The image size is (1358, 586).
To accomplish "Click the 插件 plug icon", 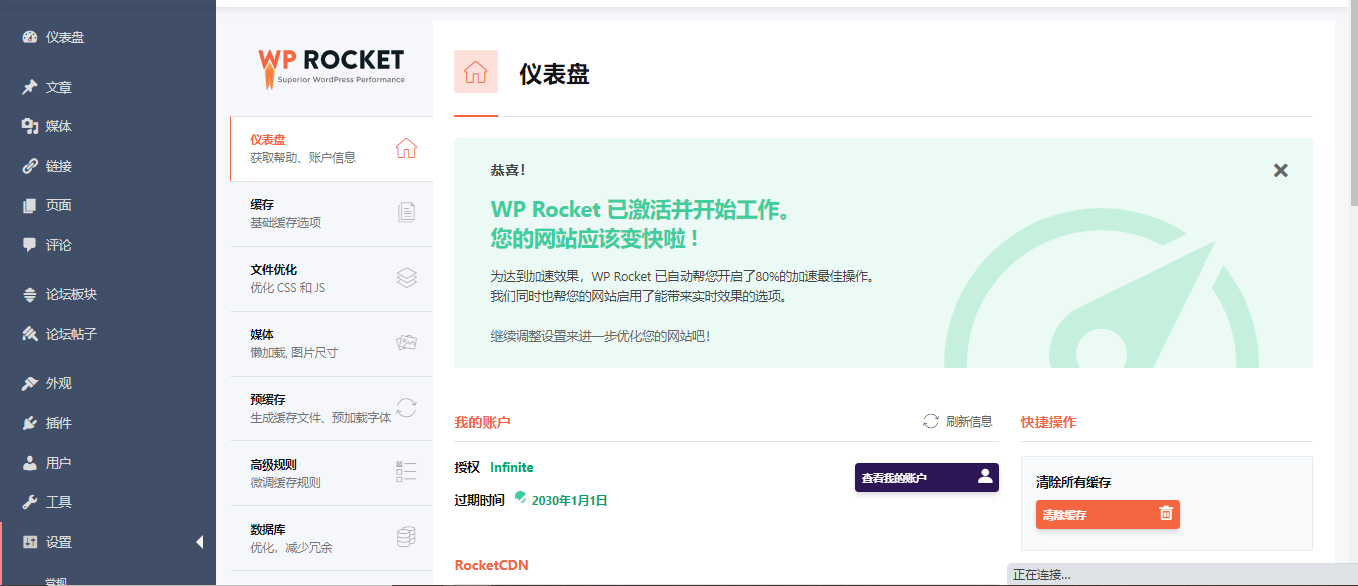I will click(29, 423).
